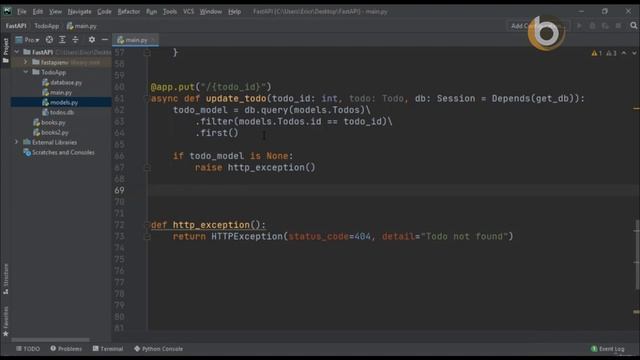Select main.py in project tree
Image resolution: width=640 pixels, height=360 pixels.
point(57,92)
